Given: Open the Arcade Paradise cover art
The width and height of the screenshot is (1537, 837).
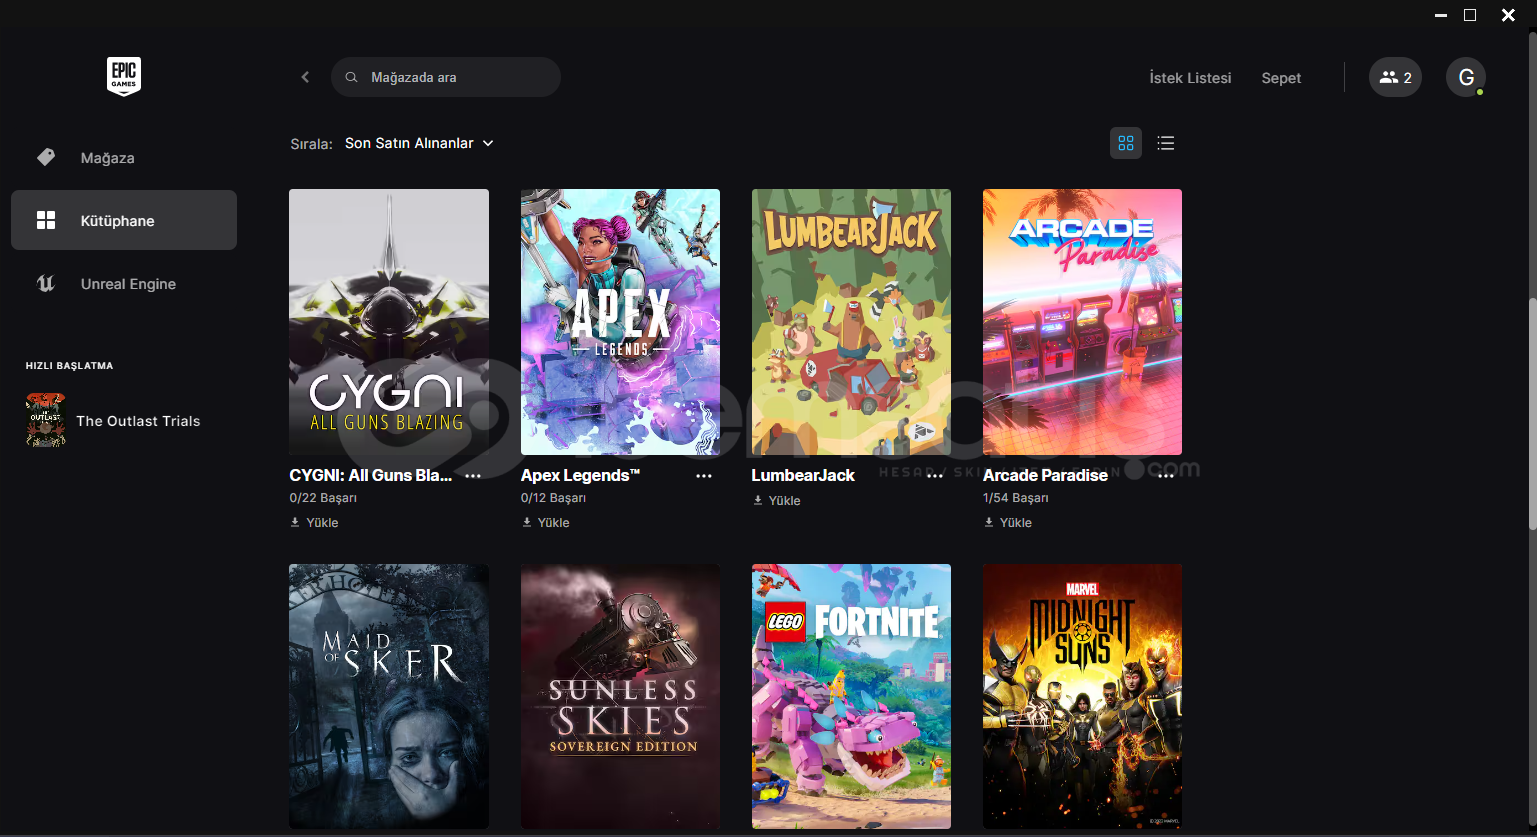Looking at the screenshot, I should [x=1082, y=322].
